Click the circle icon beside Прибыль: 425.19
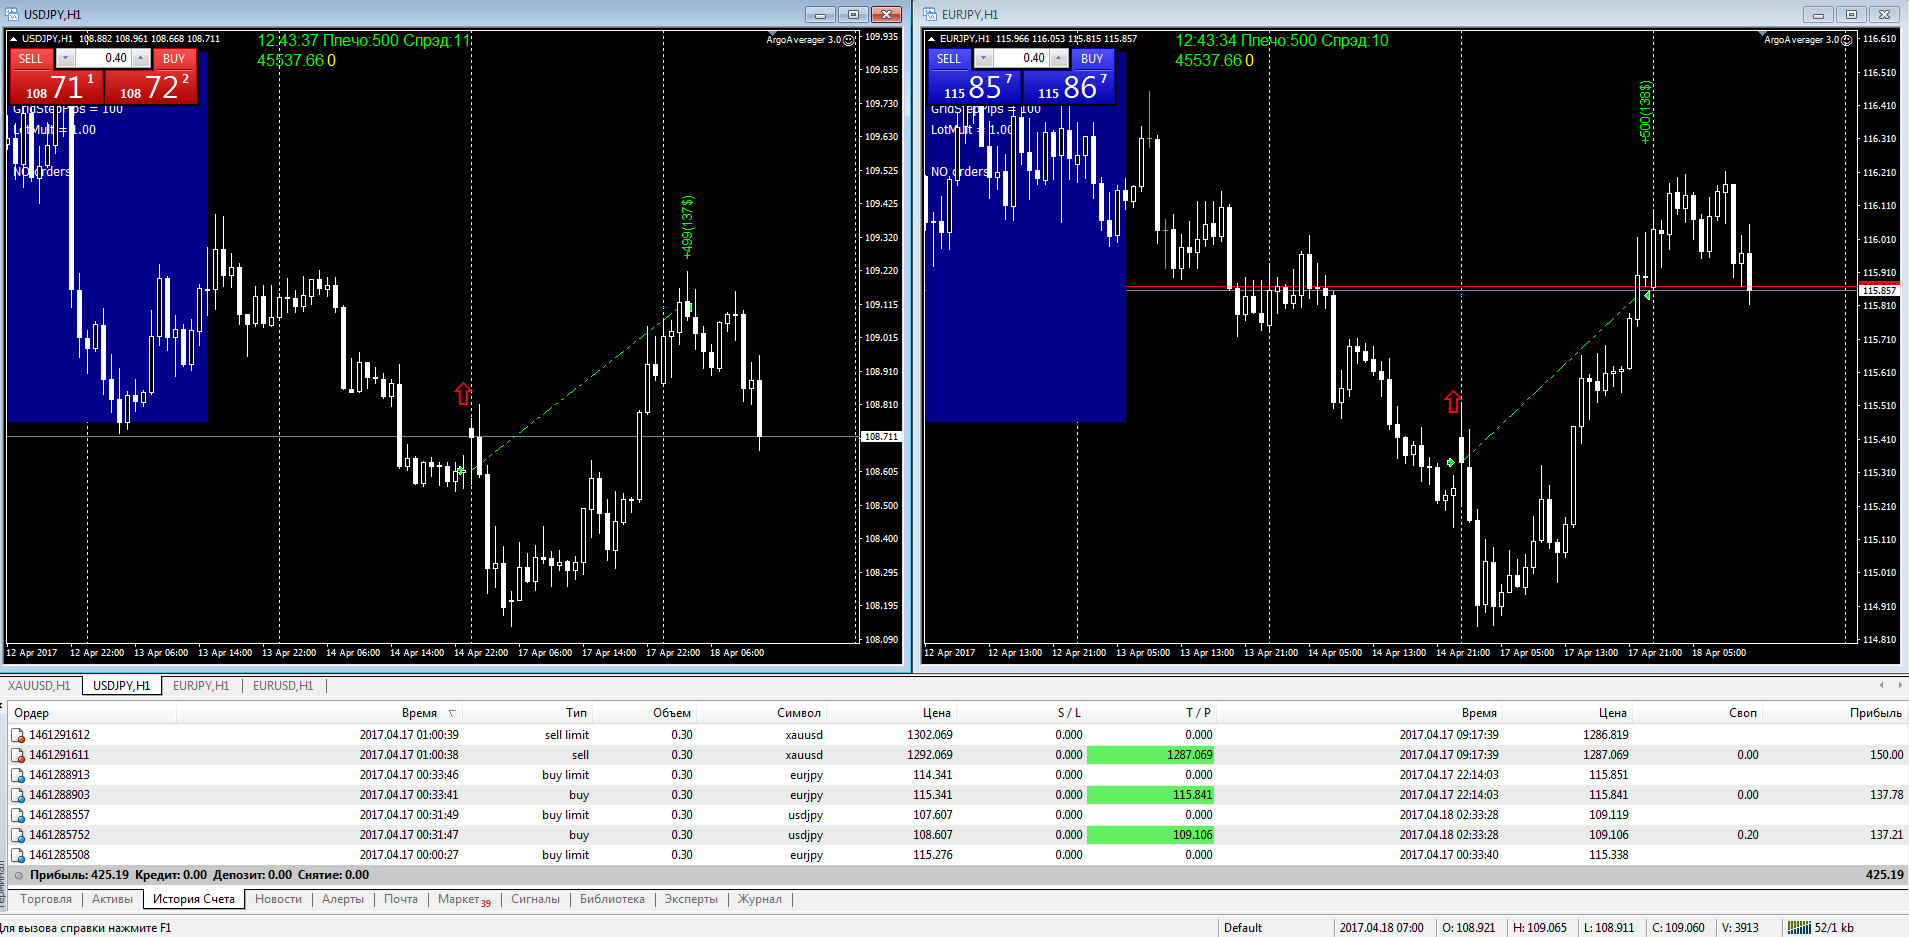Viewport: 1909px width, 937px height. tap(18, 875)
